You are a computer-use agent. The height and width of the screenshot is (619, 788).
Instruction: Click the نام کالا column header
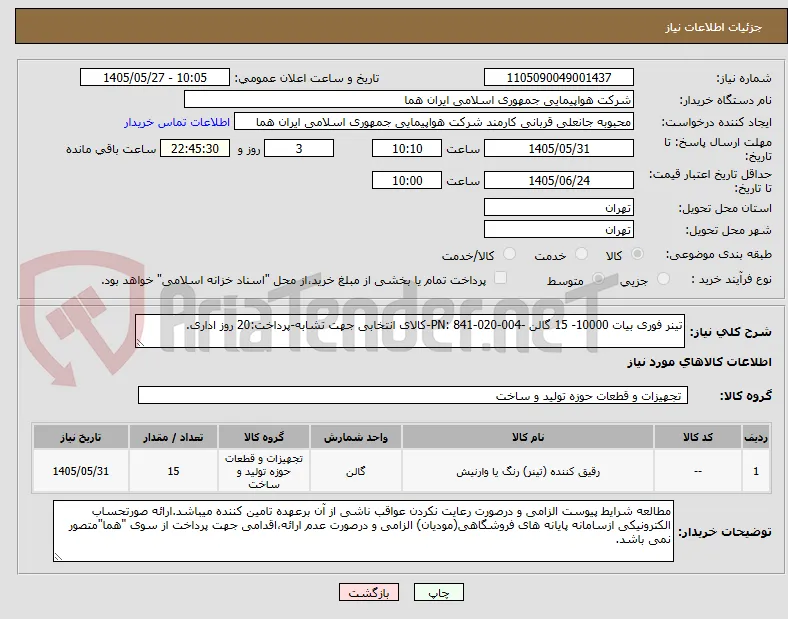(528, 437)
